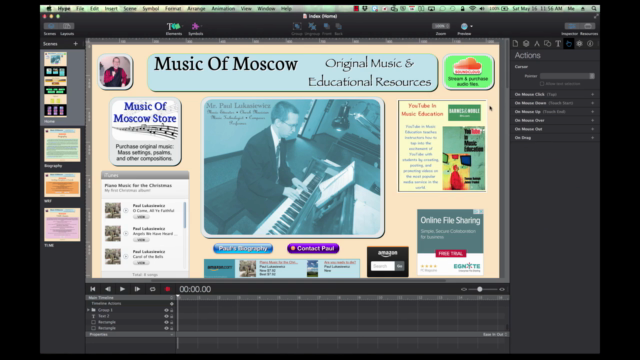Open the Scene menu

pyautogui.click(x=130, y=9)
